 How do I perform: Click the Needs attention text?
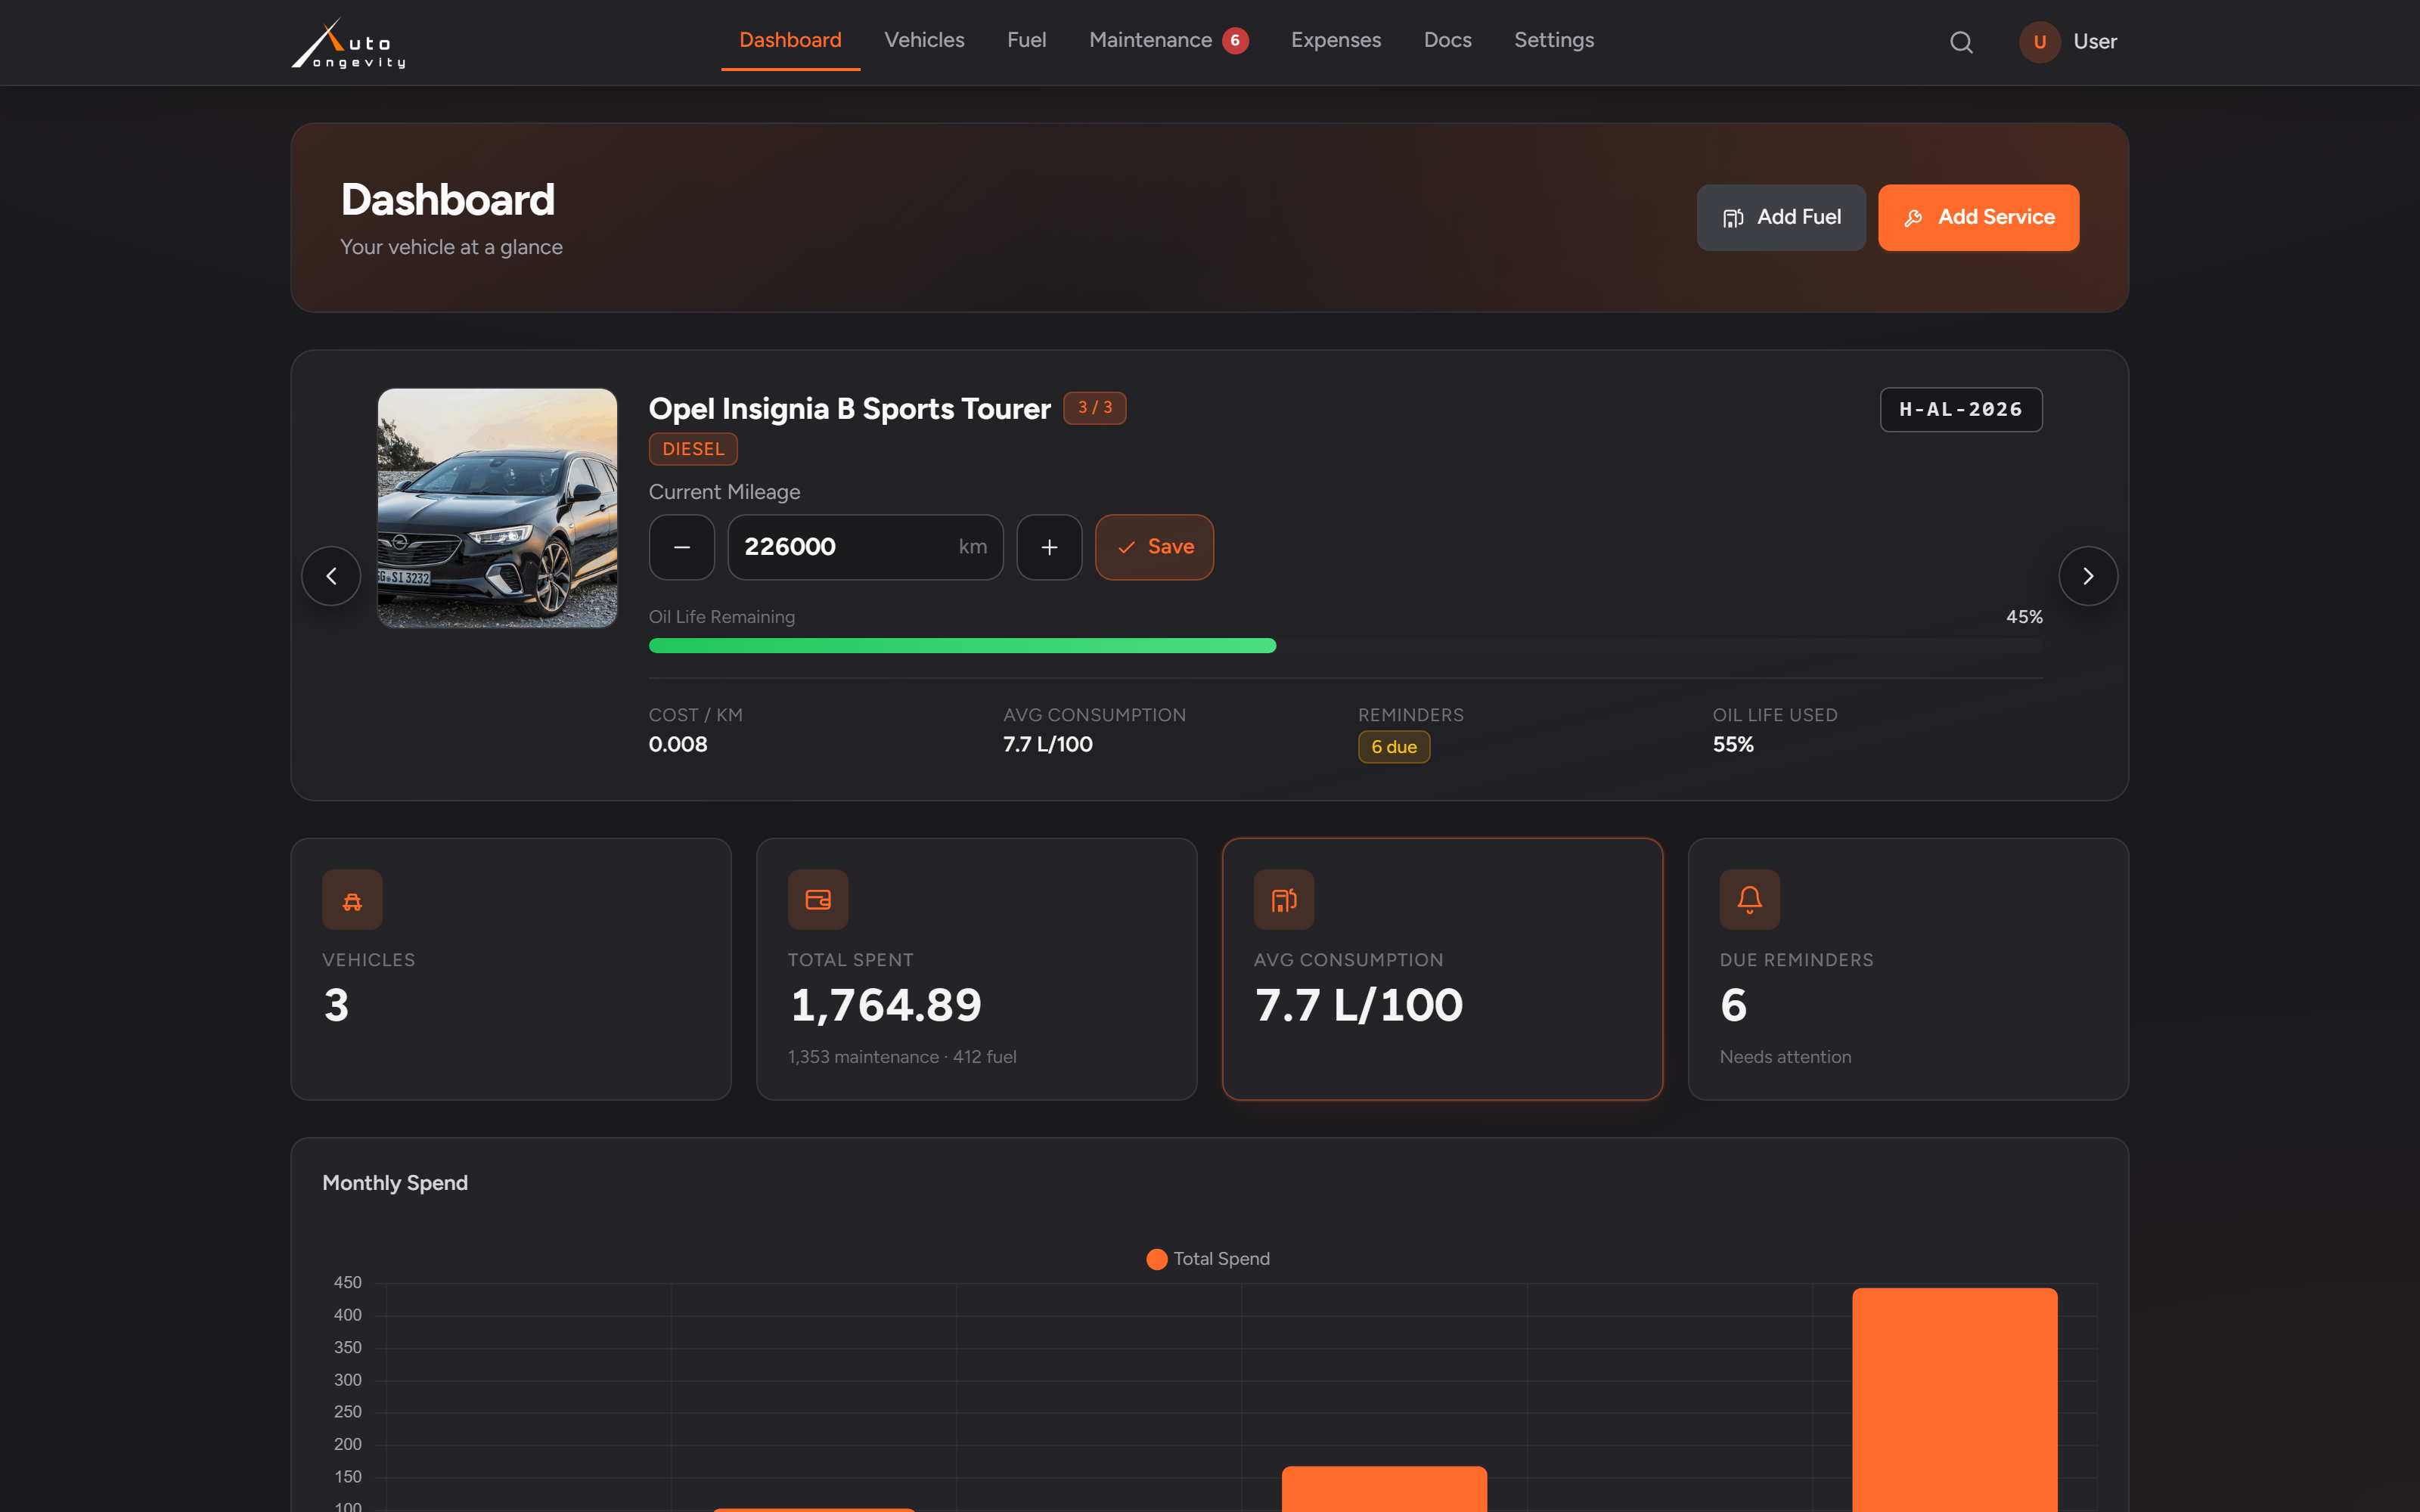(1785, 1057)
